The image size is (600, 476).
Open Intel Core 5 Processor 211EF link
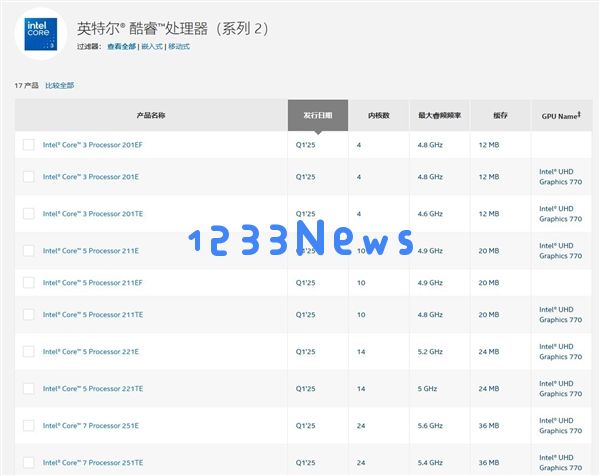click(93, 282)
